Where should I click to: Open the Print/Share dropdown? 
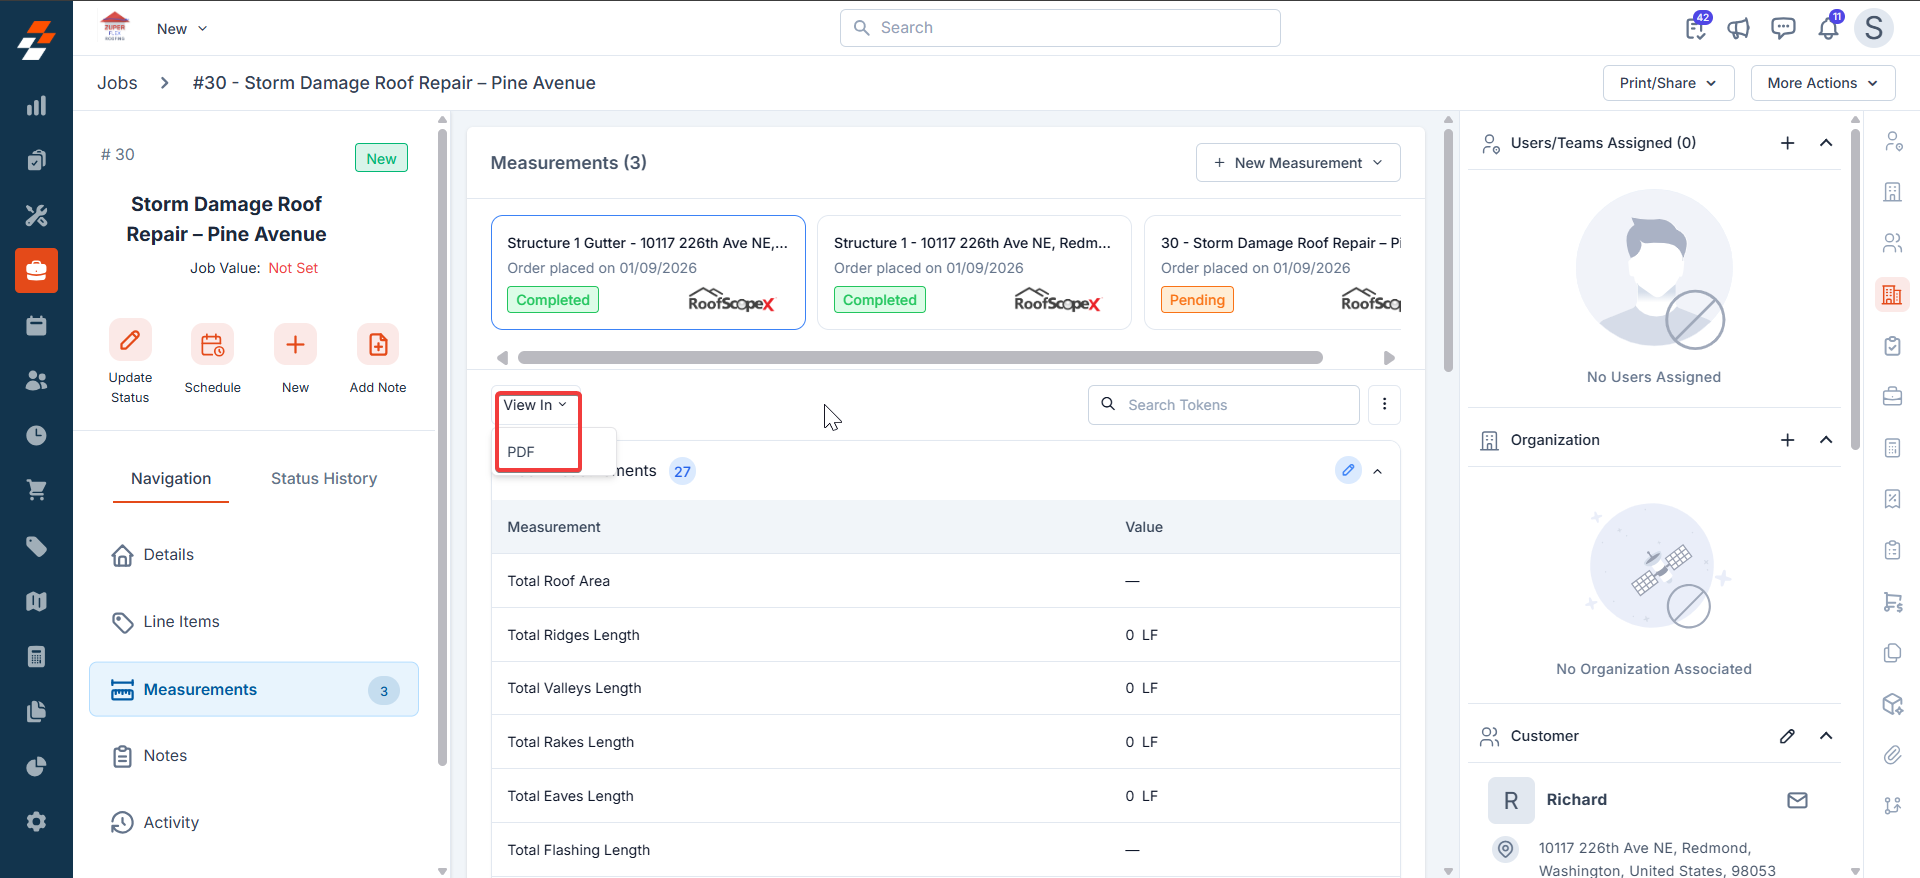1668,83
